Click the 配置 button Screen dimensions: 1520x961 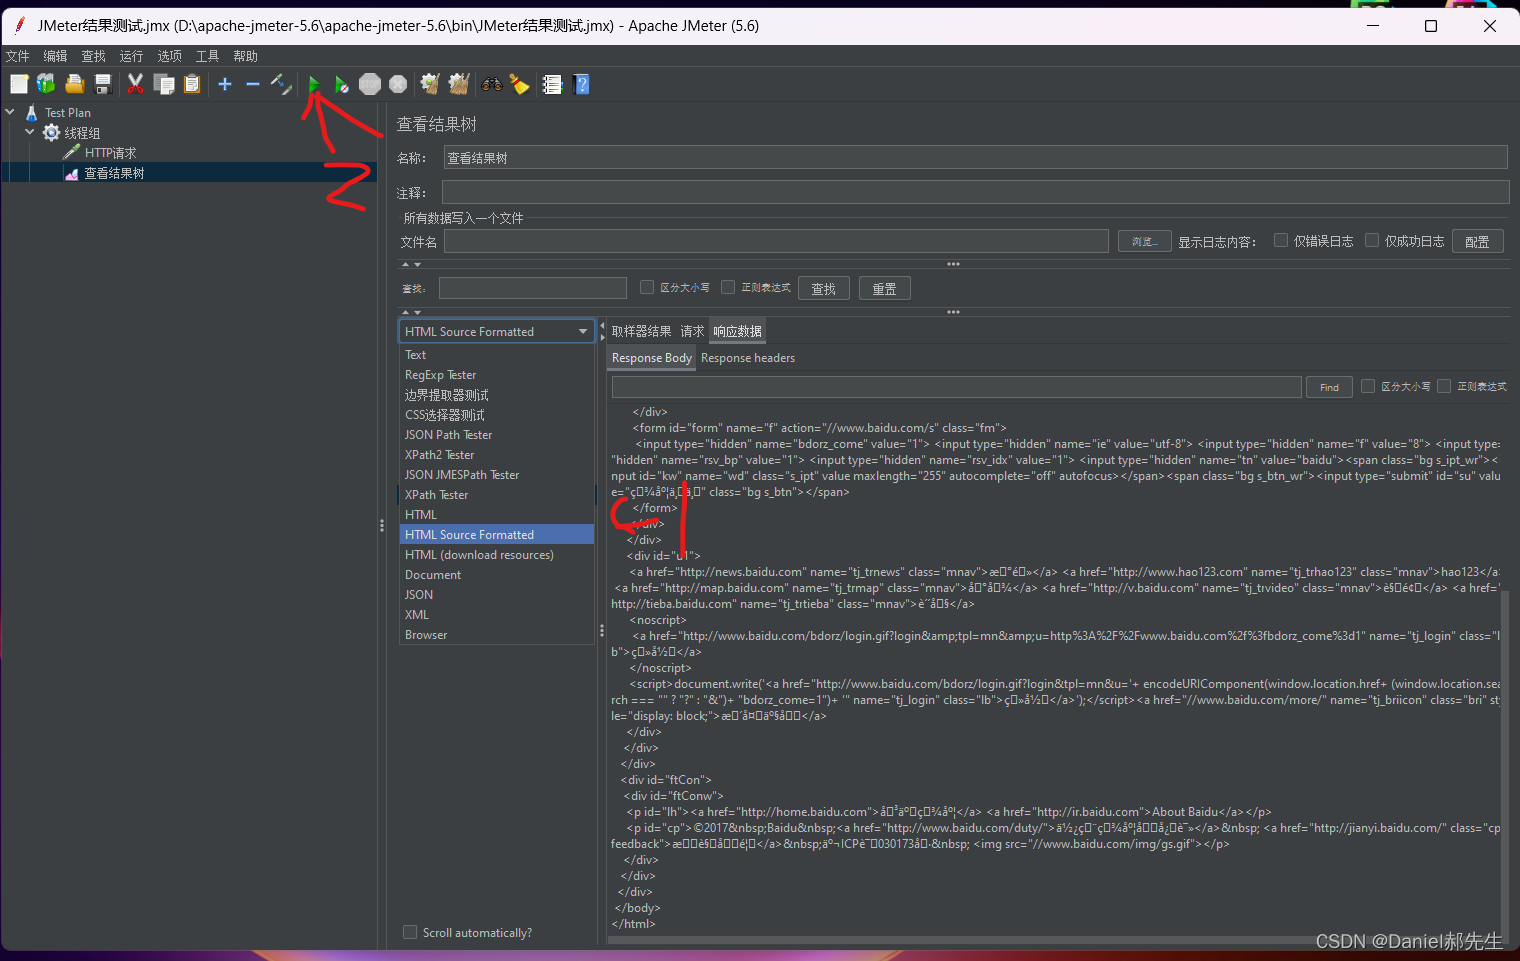coord(1477,241)
